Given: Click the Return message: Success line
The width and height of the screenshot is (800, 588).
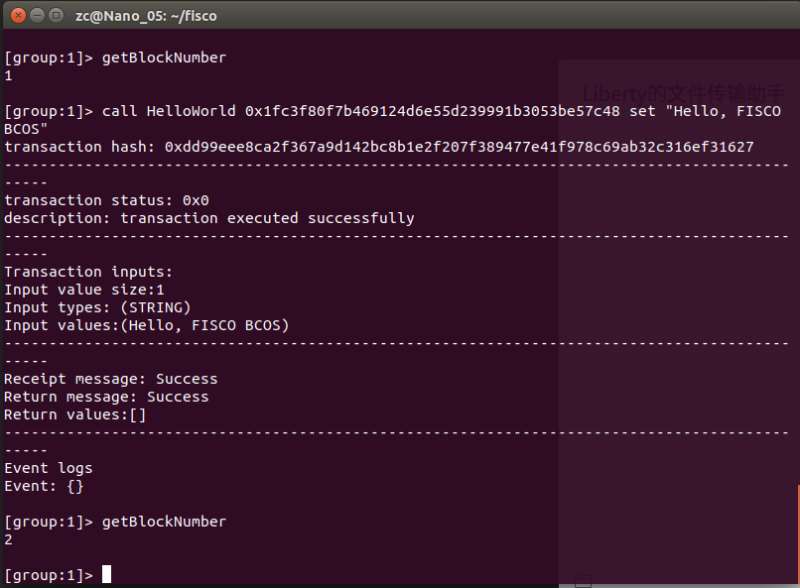Looking at the screenshot, I should (x=106, y=397).
